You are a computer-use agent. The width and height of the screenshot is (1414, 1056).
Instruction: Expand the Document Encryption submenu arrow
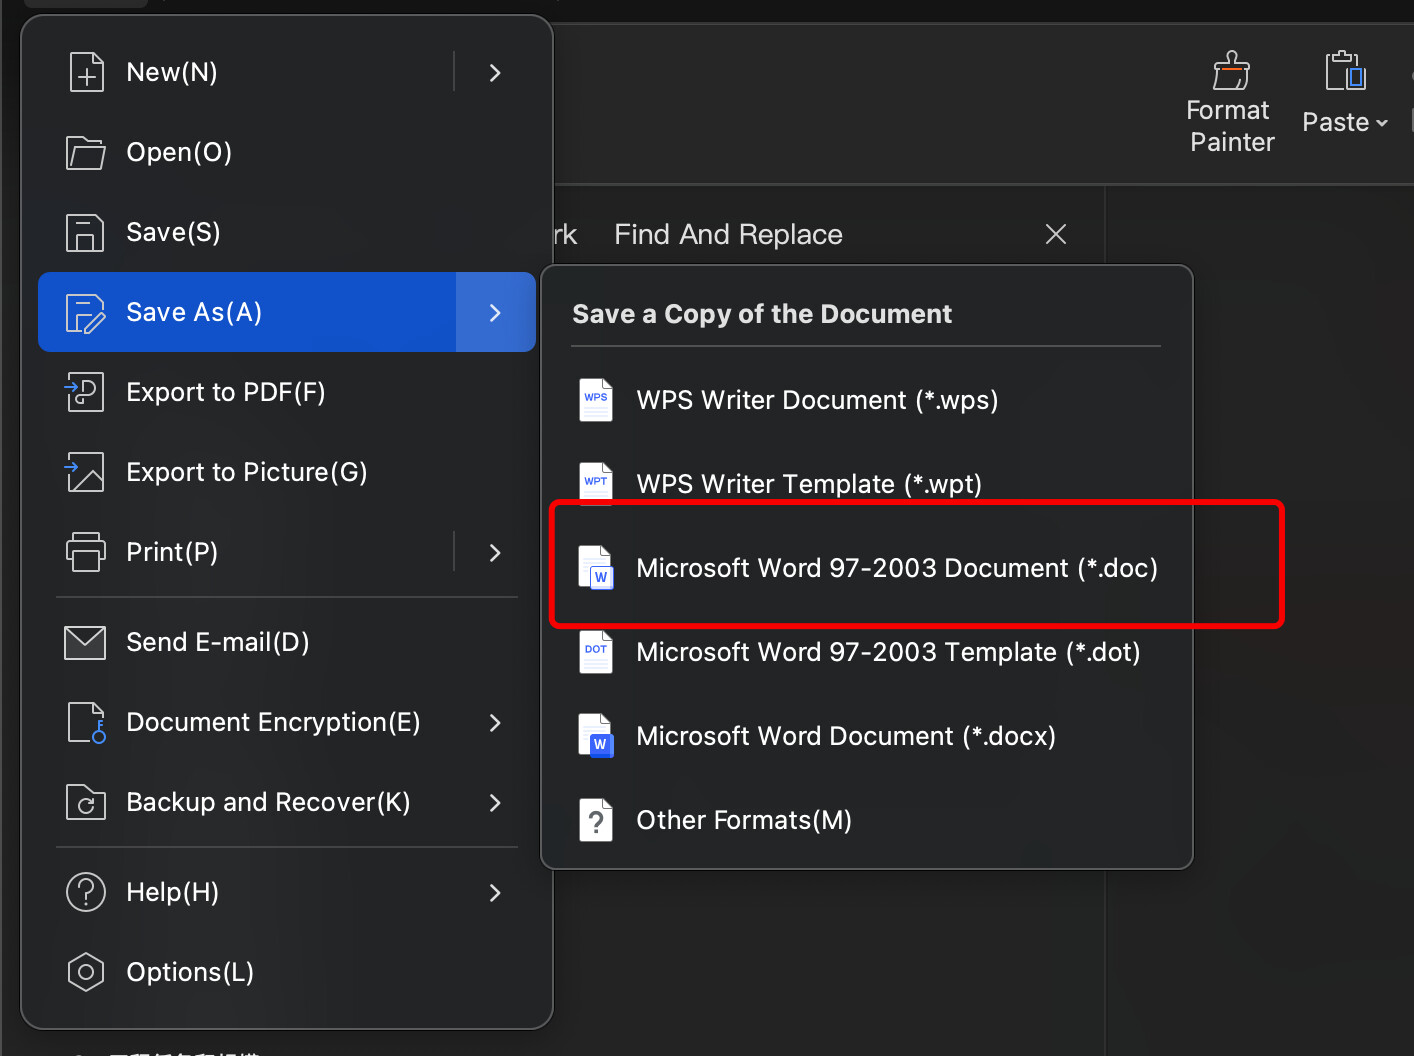pos(495,722)
